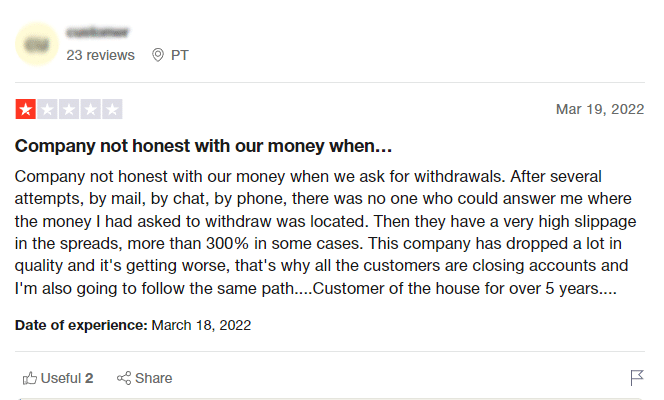Click the useful count number 2
This screenshot has width=664, height=400.
click(89, 378)
